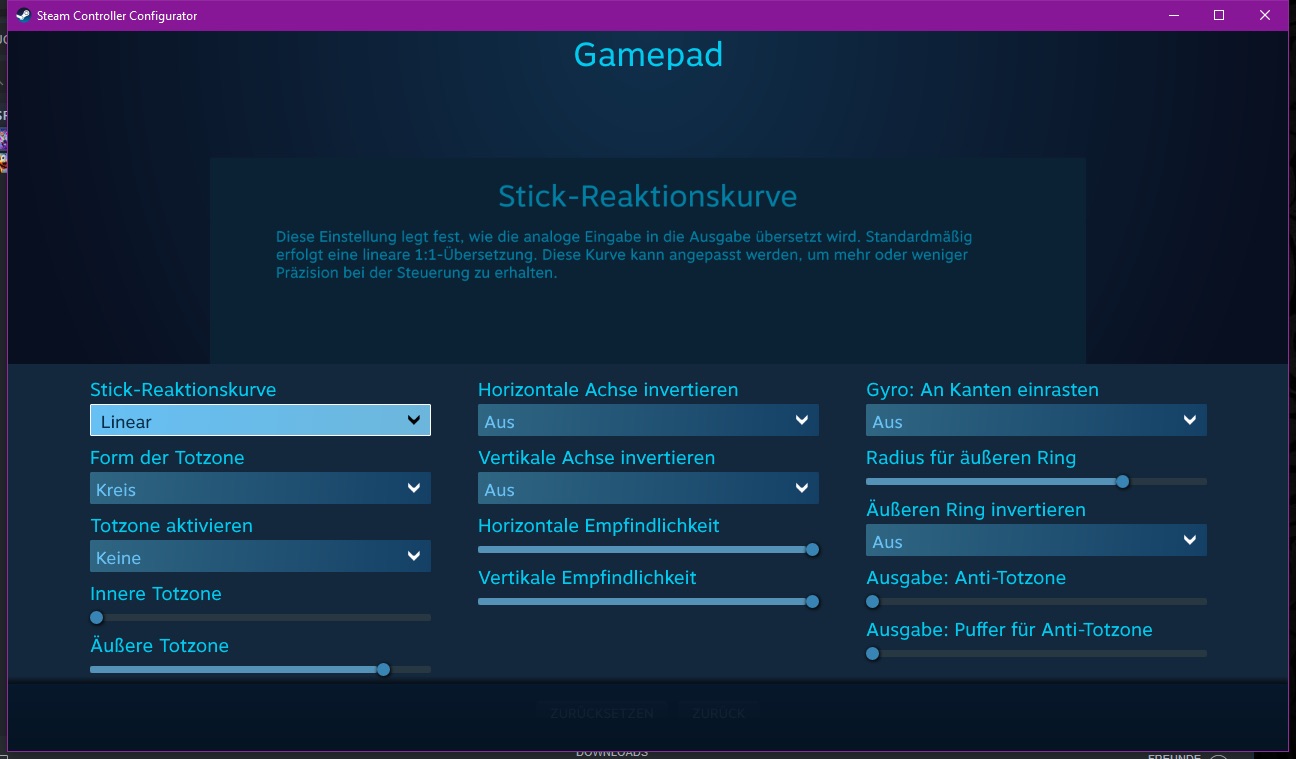Click Puffer für Anti-Totzone slider handle

tap(872, 653)
